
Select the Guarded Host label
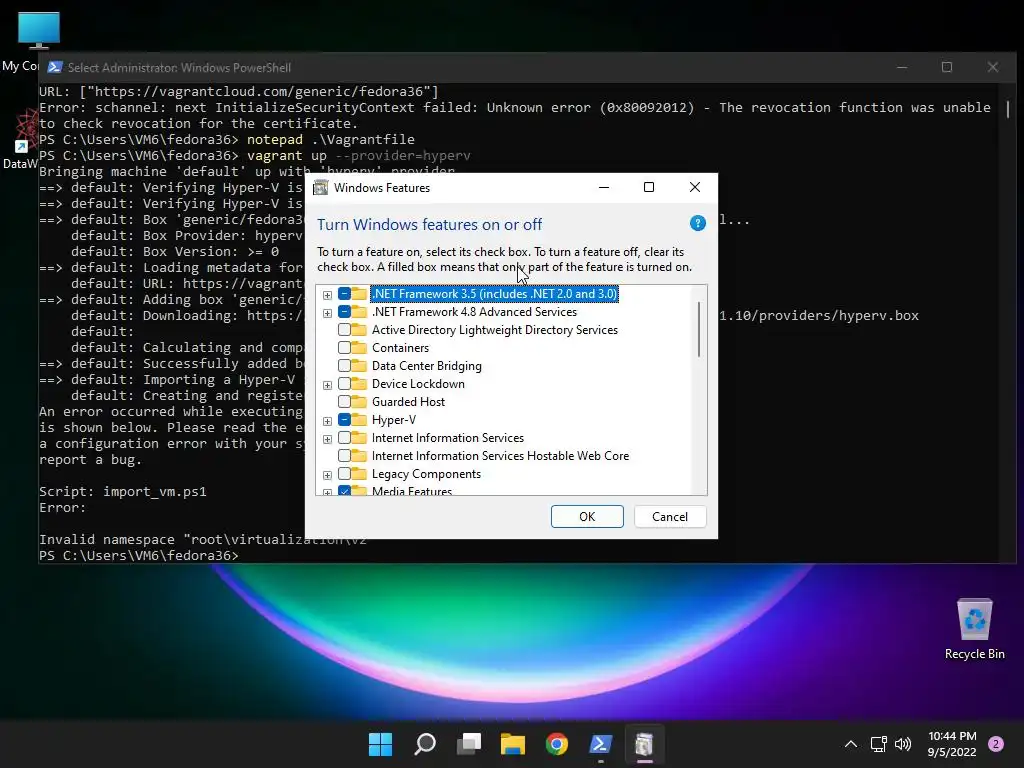(x=408, y=402)
